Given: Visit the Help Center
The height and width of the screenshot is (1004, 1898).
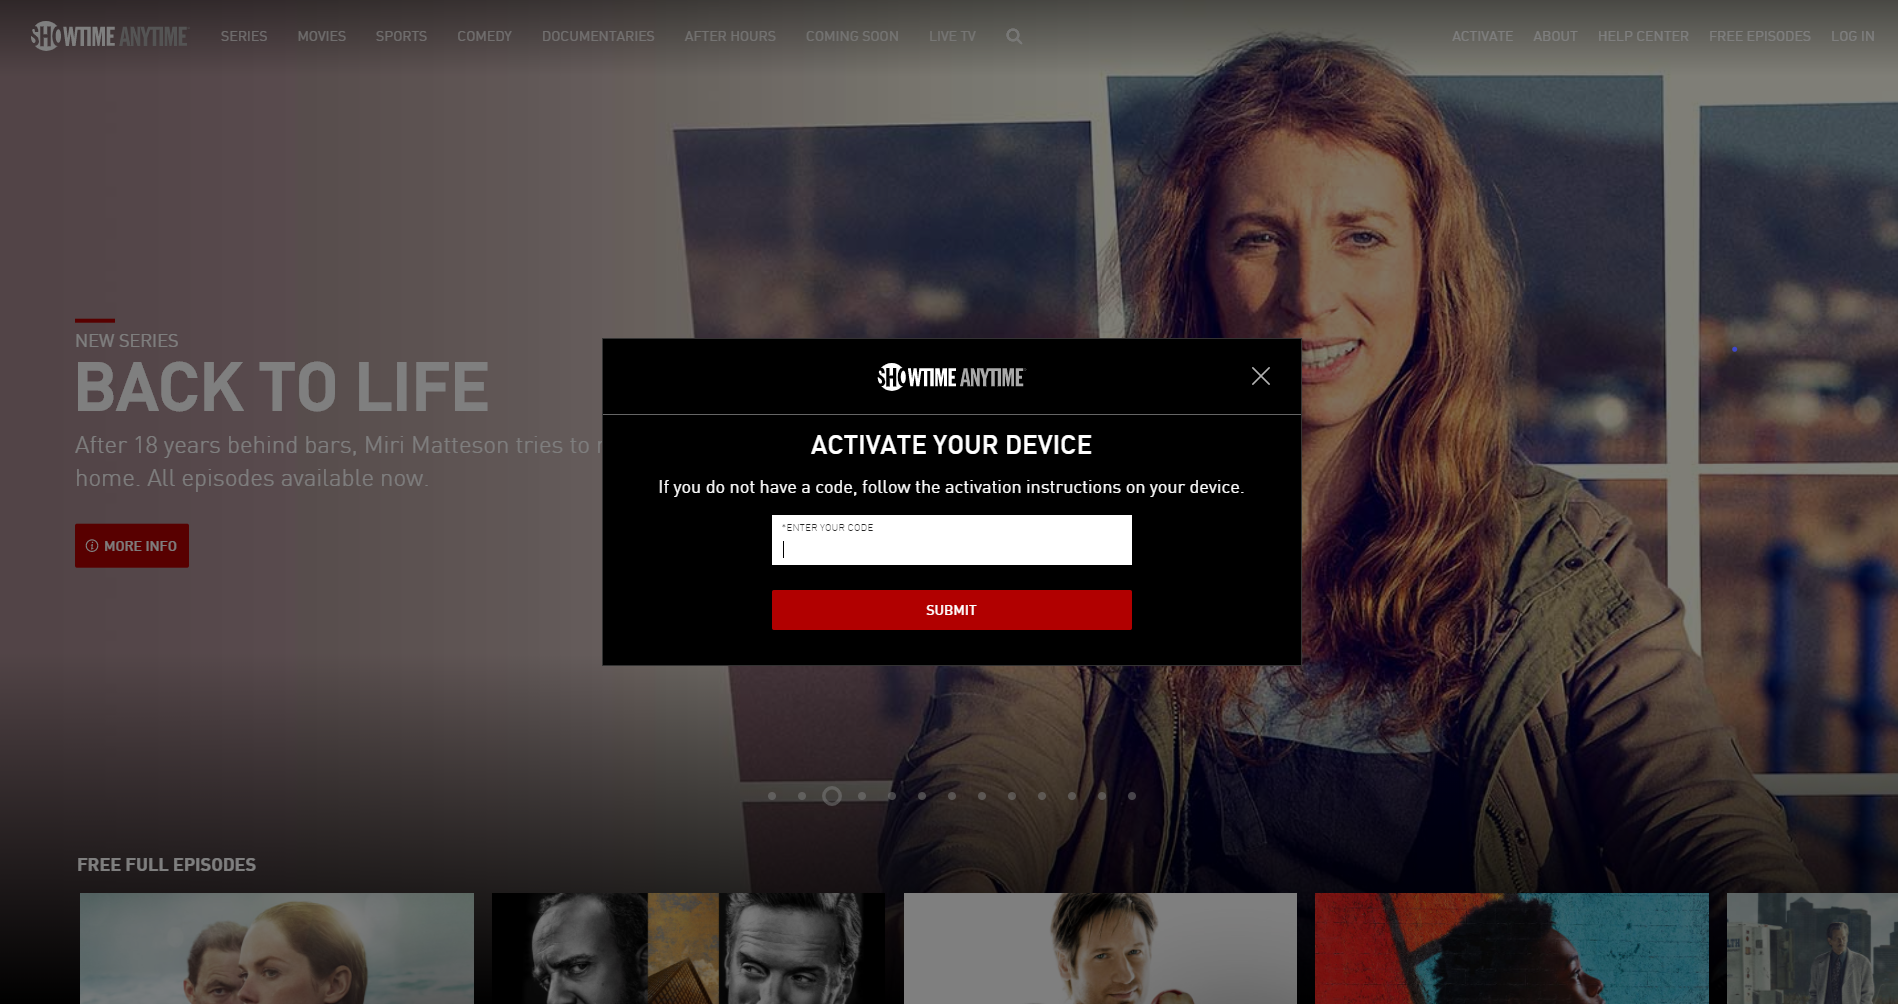Looking at the screenshot, I should (1643, 36).
